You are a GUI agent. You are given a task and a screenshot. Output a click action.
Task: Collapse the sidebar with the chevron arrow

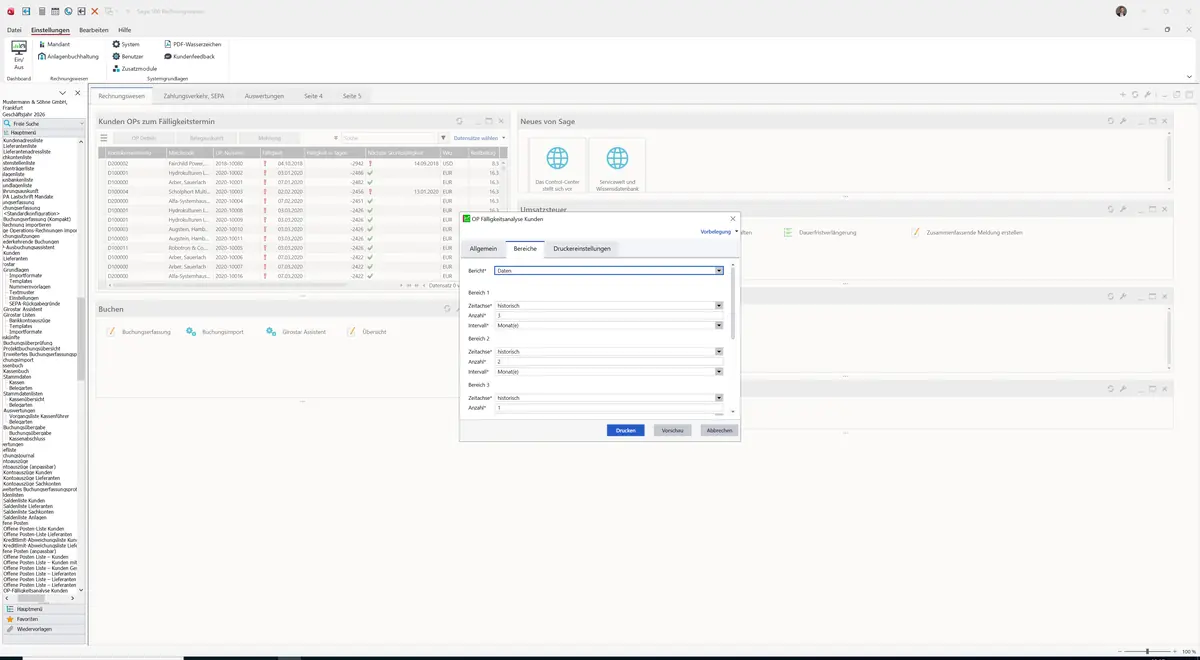click(63, 93)
